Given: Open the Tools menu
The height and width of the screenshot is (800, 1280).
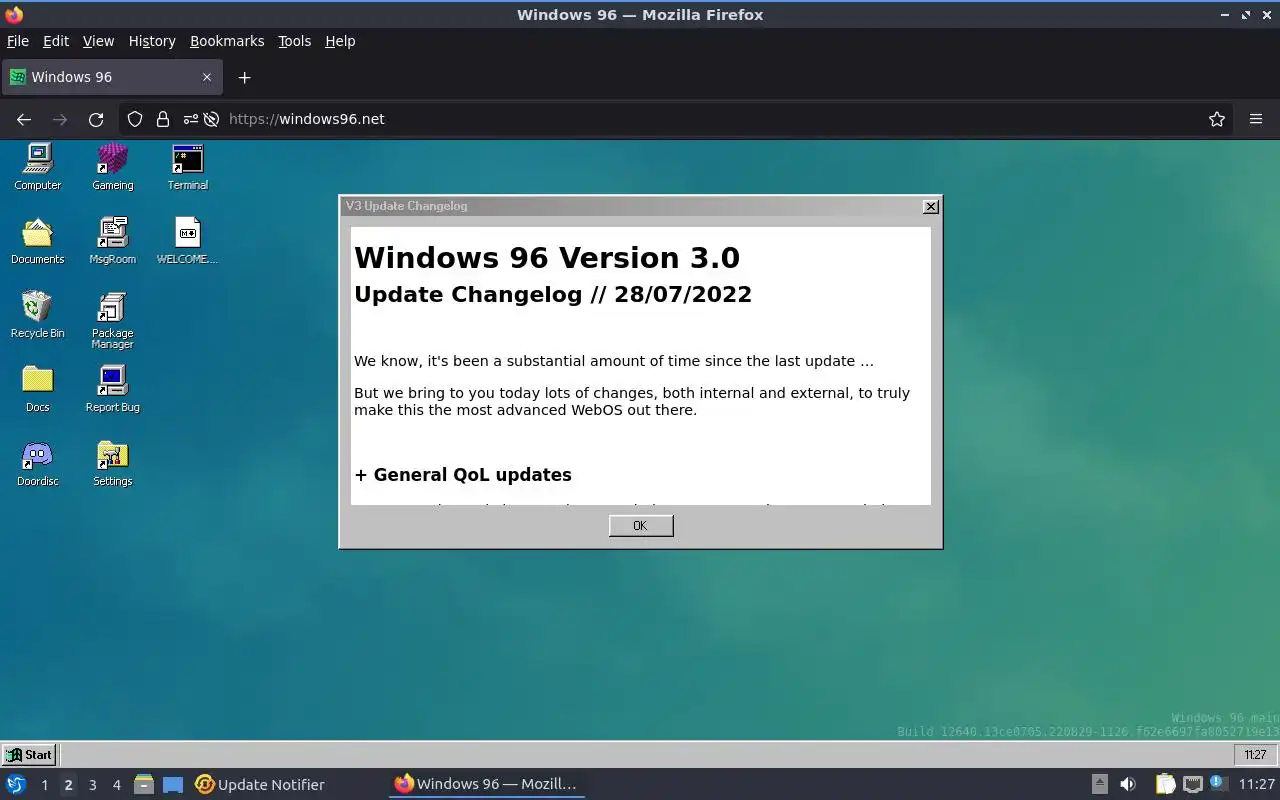Looking at the screenshot, I should [294, 41].
